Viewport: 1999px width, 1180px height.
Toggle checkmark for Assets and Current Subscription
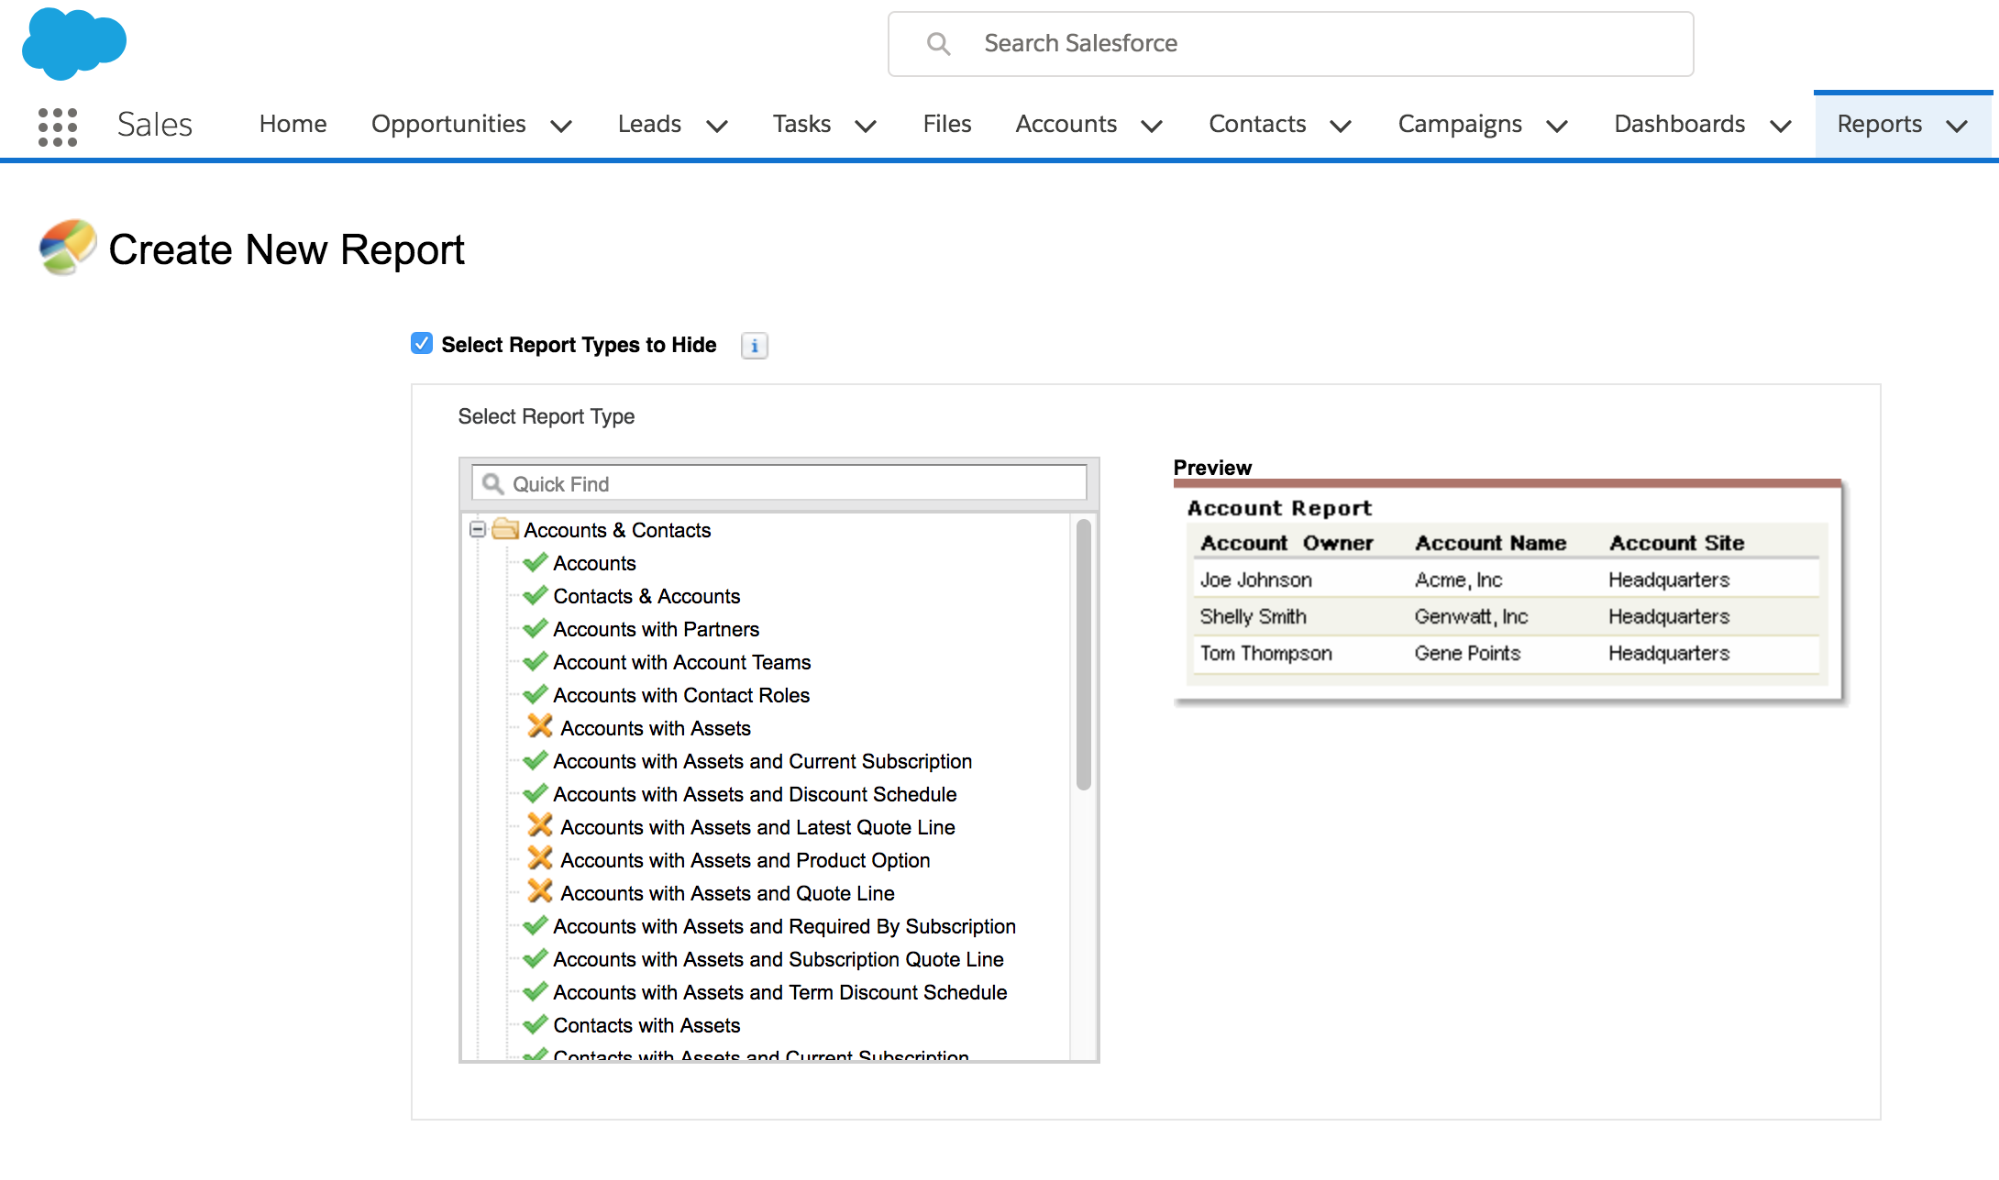click(x=535, y=760)
